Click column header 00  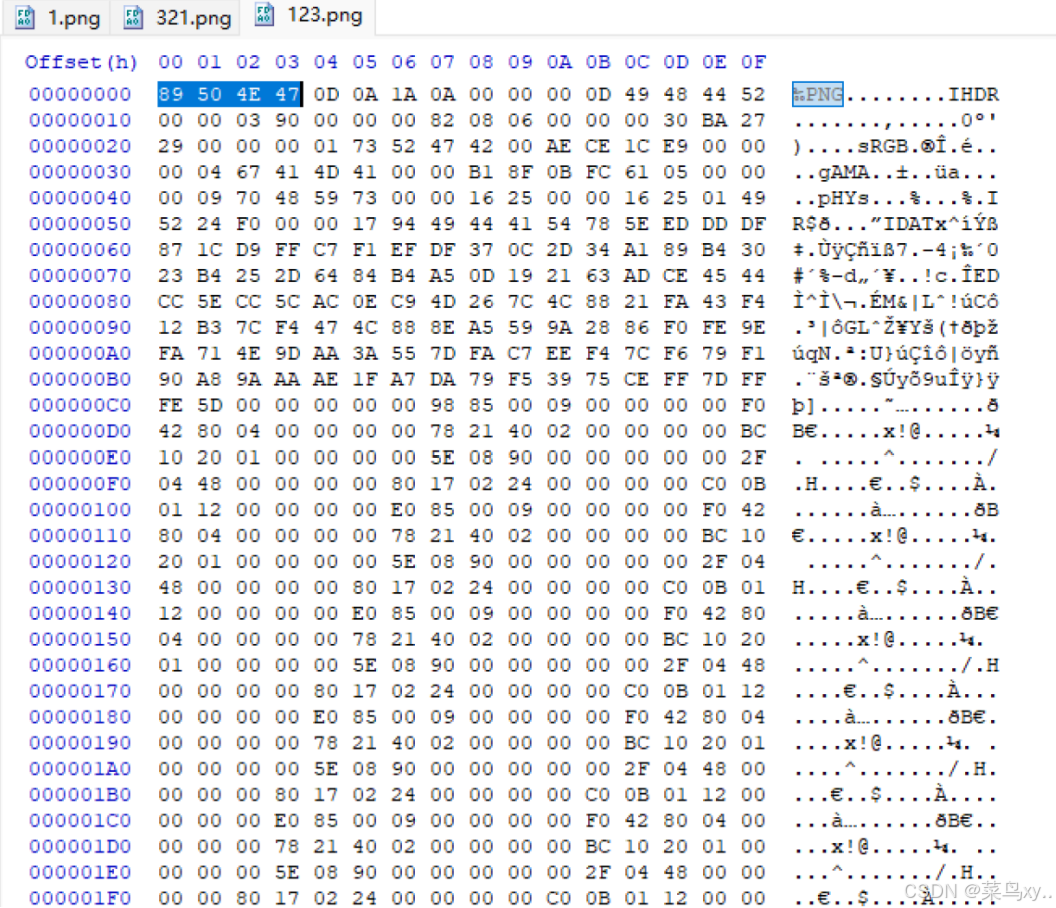point(170,62)
